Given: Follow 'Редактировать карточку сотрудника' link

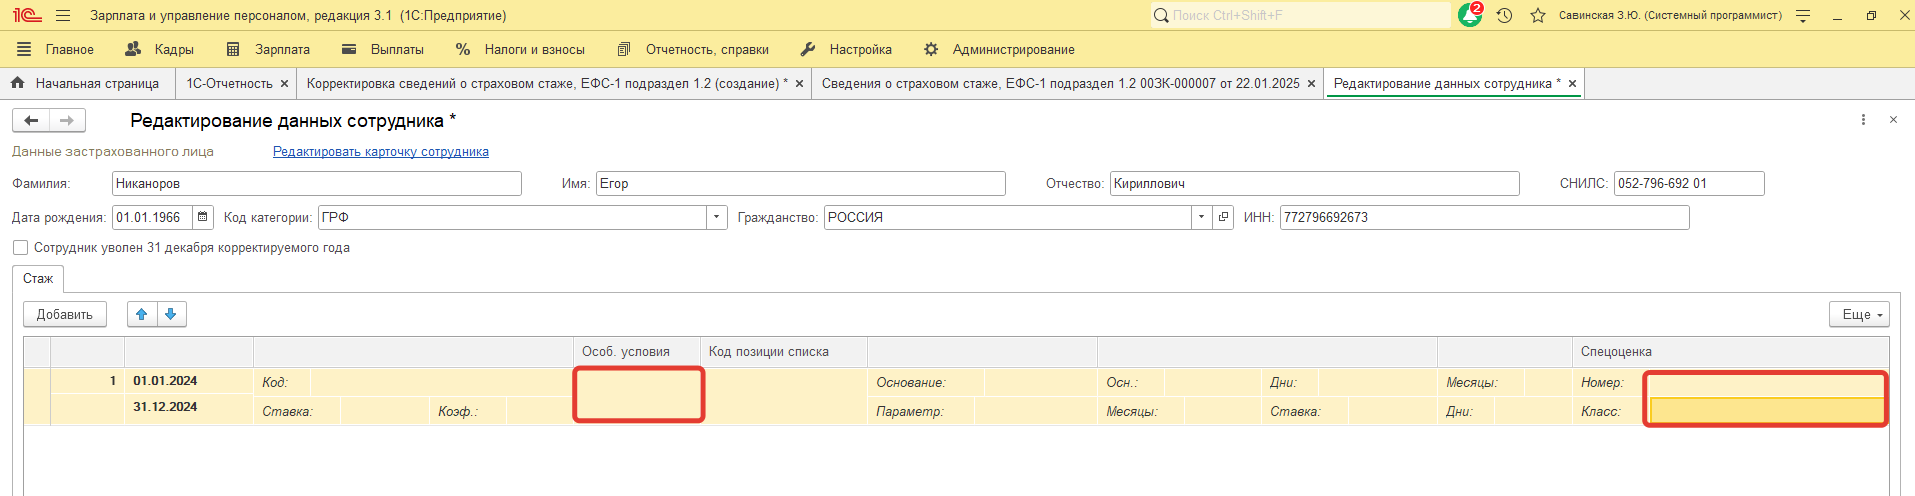Looking at the screenshot, I should 380,152.
